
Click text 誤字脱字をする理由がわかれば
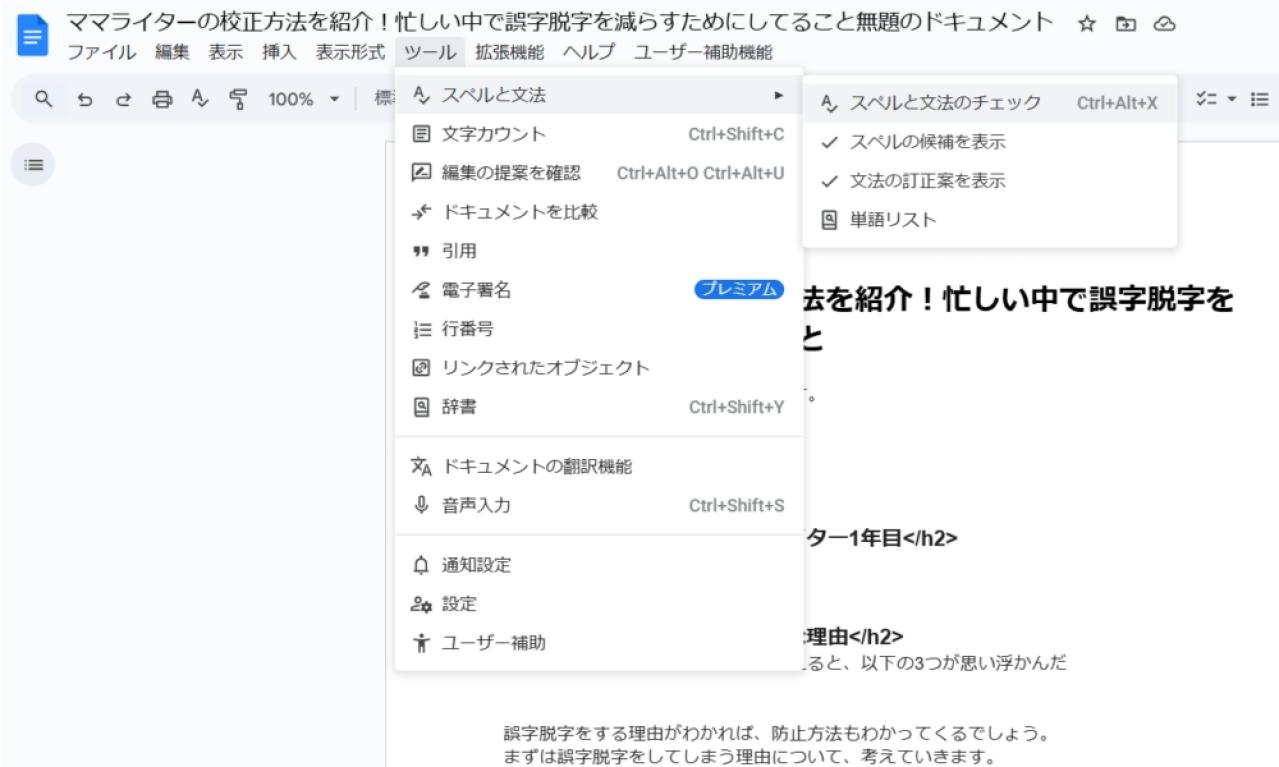[635, 733]
